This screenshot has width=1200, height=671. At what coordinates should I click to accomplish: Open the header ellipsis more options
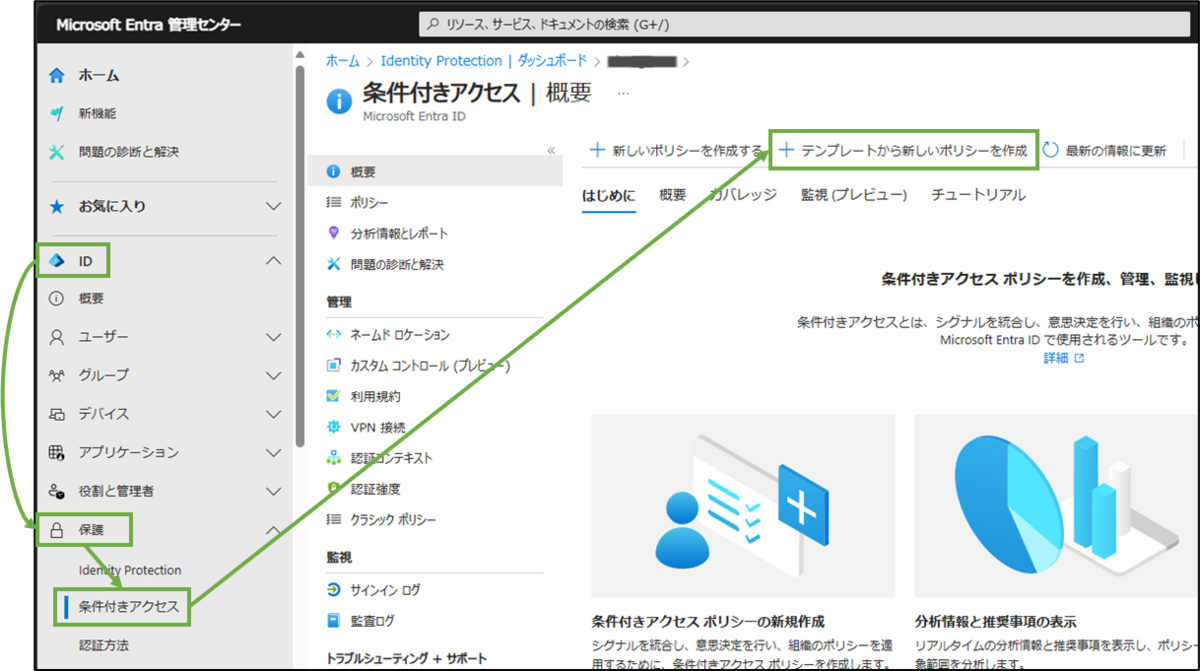[x=624, y=93]
